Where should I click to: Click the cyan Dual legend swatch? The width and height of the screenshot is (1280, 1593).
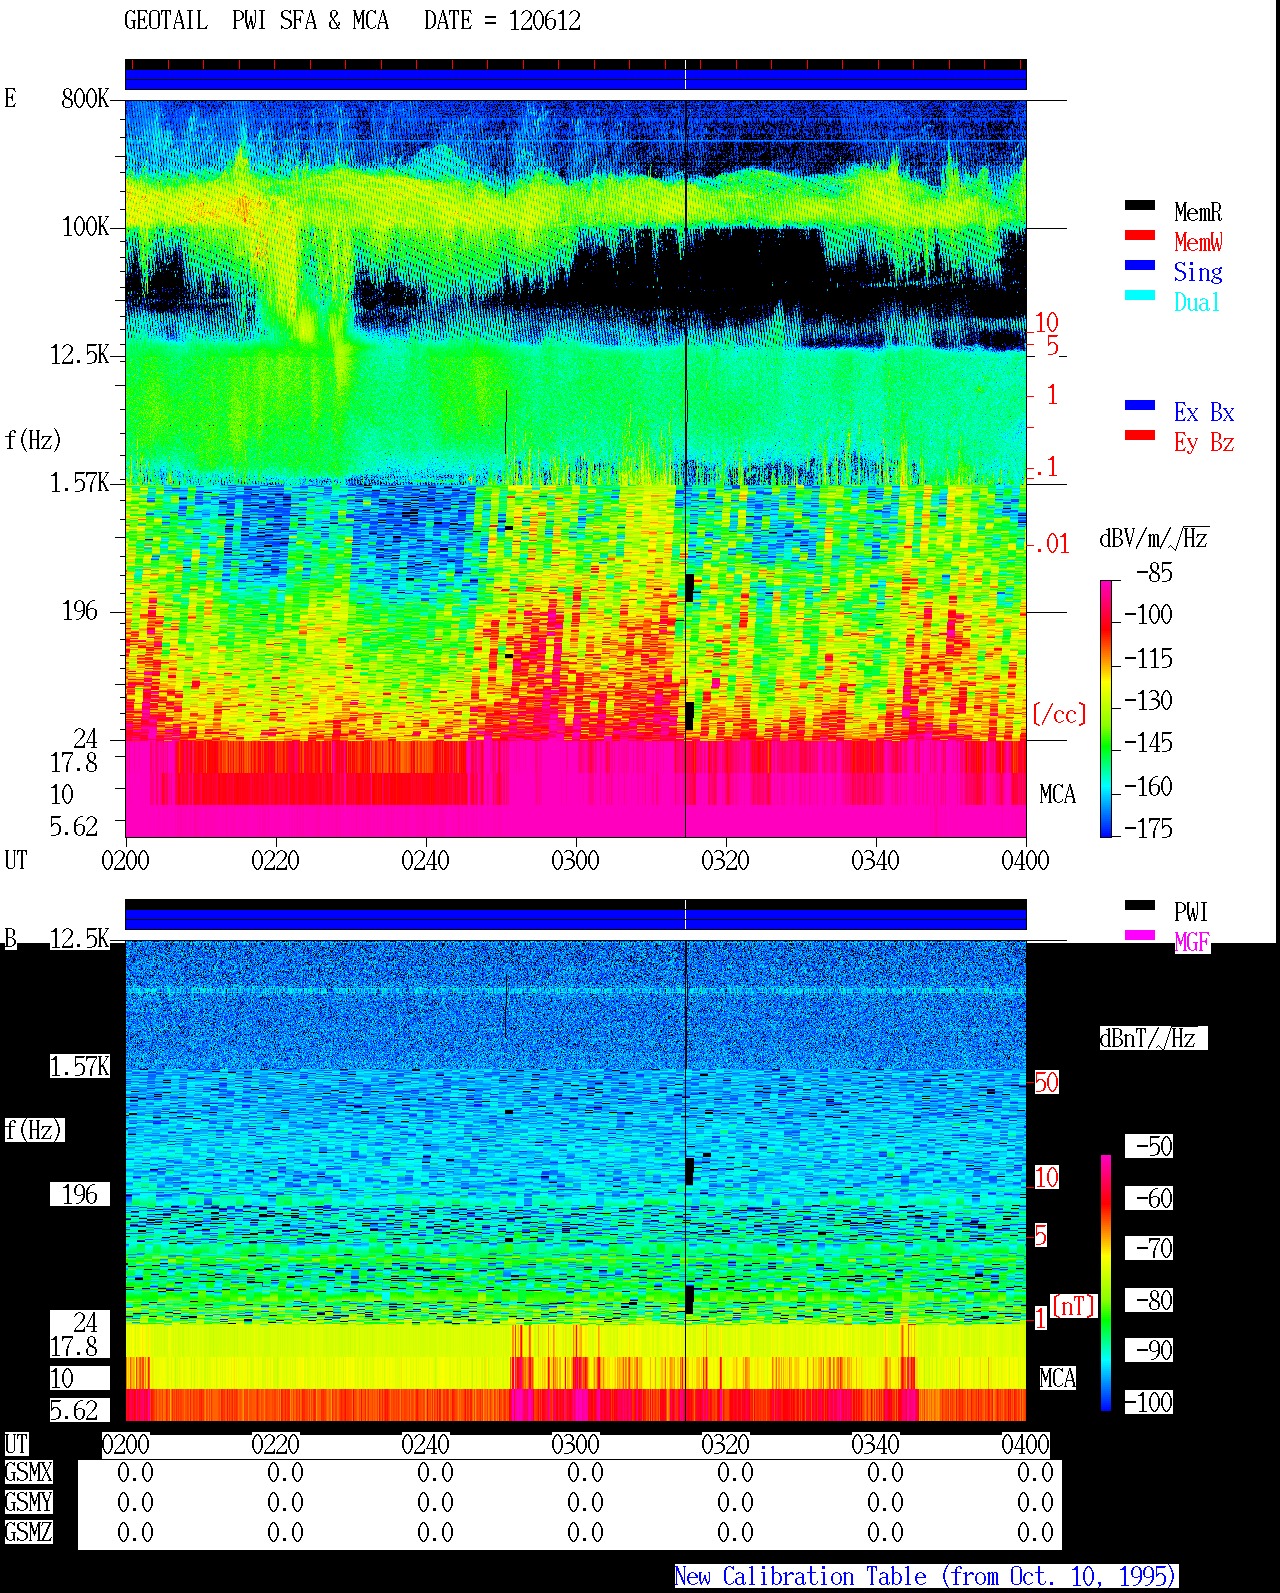pos(1140,296)
